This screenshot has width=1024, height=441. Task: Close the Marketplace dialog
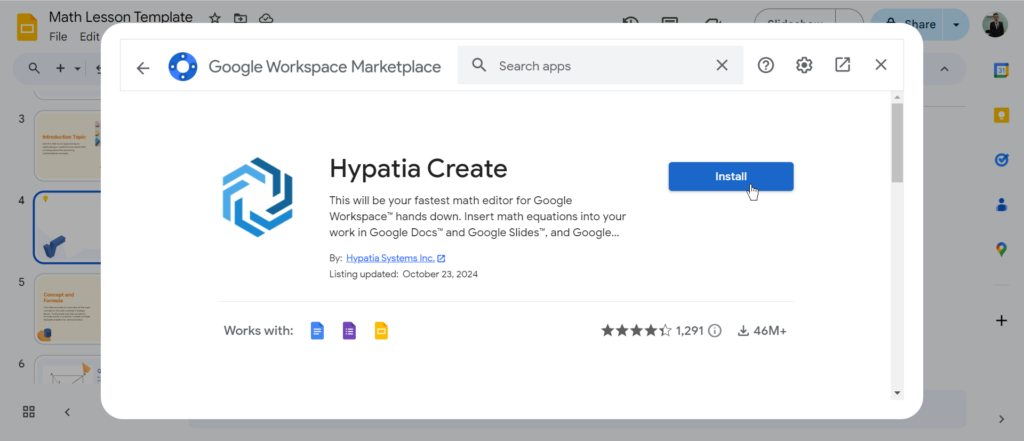[881, 65]
